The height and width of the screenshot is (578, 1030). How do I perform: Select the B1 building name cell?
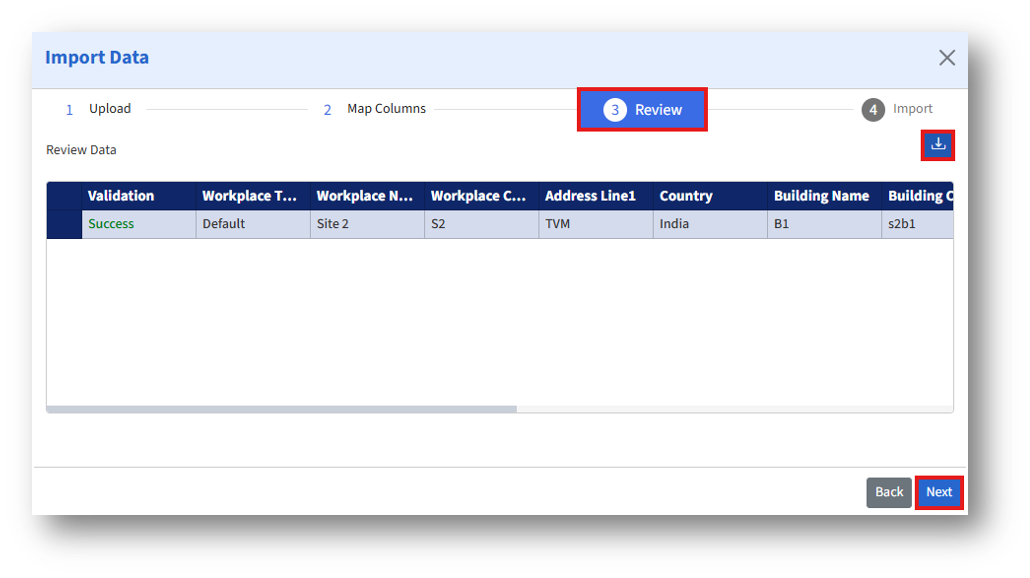[x=824, y=224]
